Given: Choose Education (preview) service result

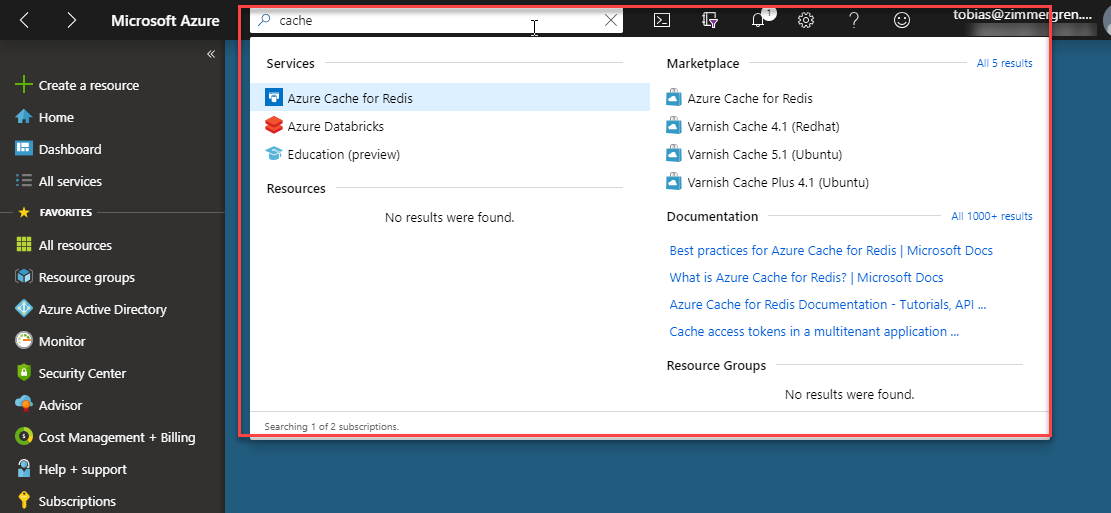Looking at the screenshot, I should (343, 154).
